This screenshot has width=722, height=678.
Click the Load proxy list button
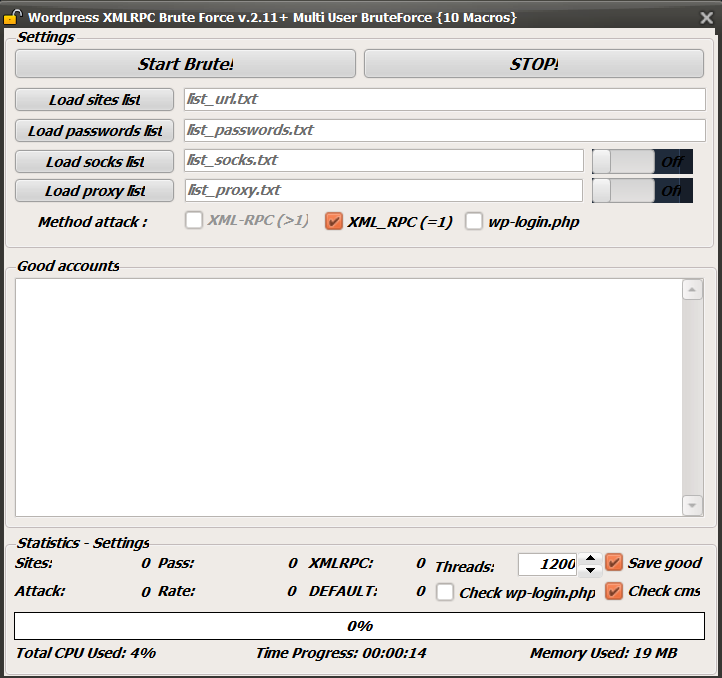click(x=95, y=191)
